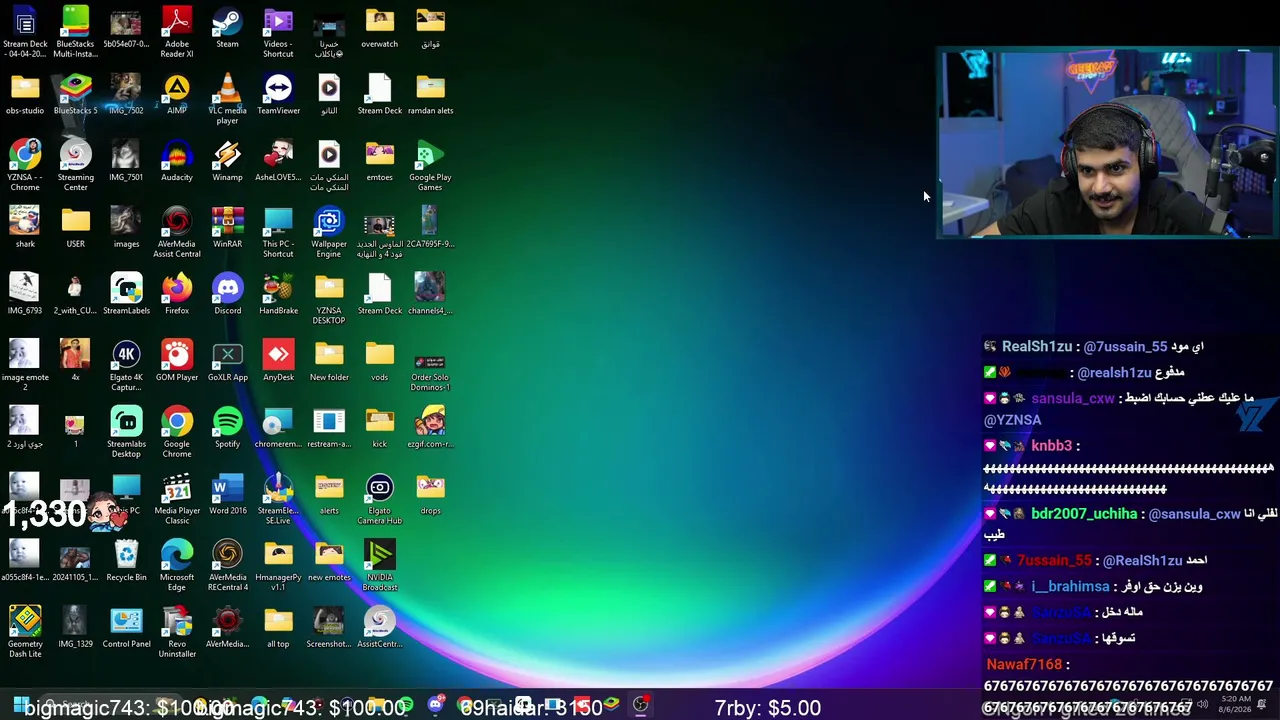Open the obs-studio folder

click(x=25, y=94)
